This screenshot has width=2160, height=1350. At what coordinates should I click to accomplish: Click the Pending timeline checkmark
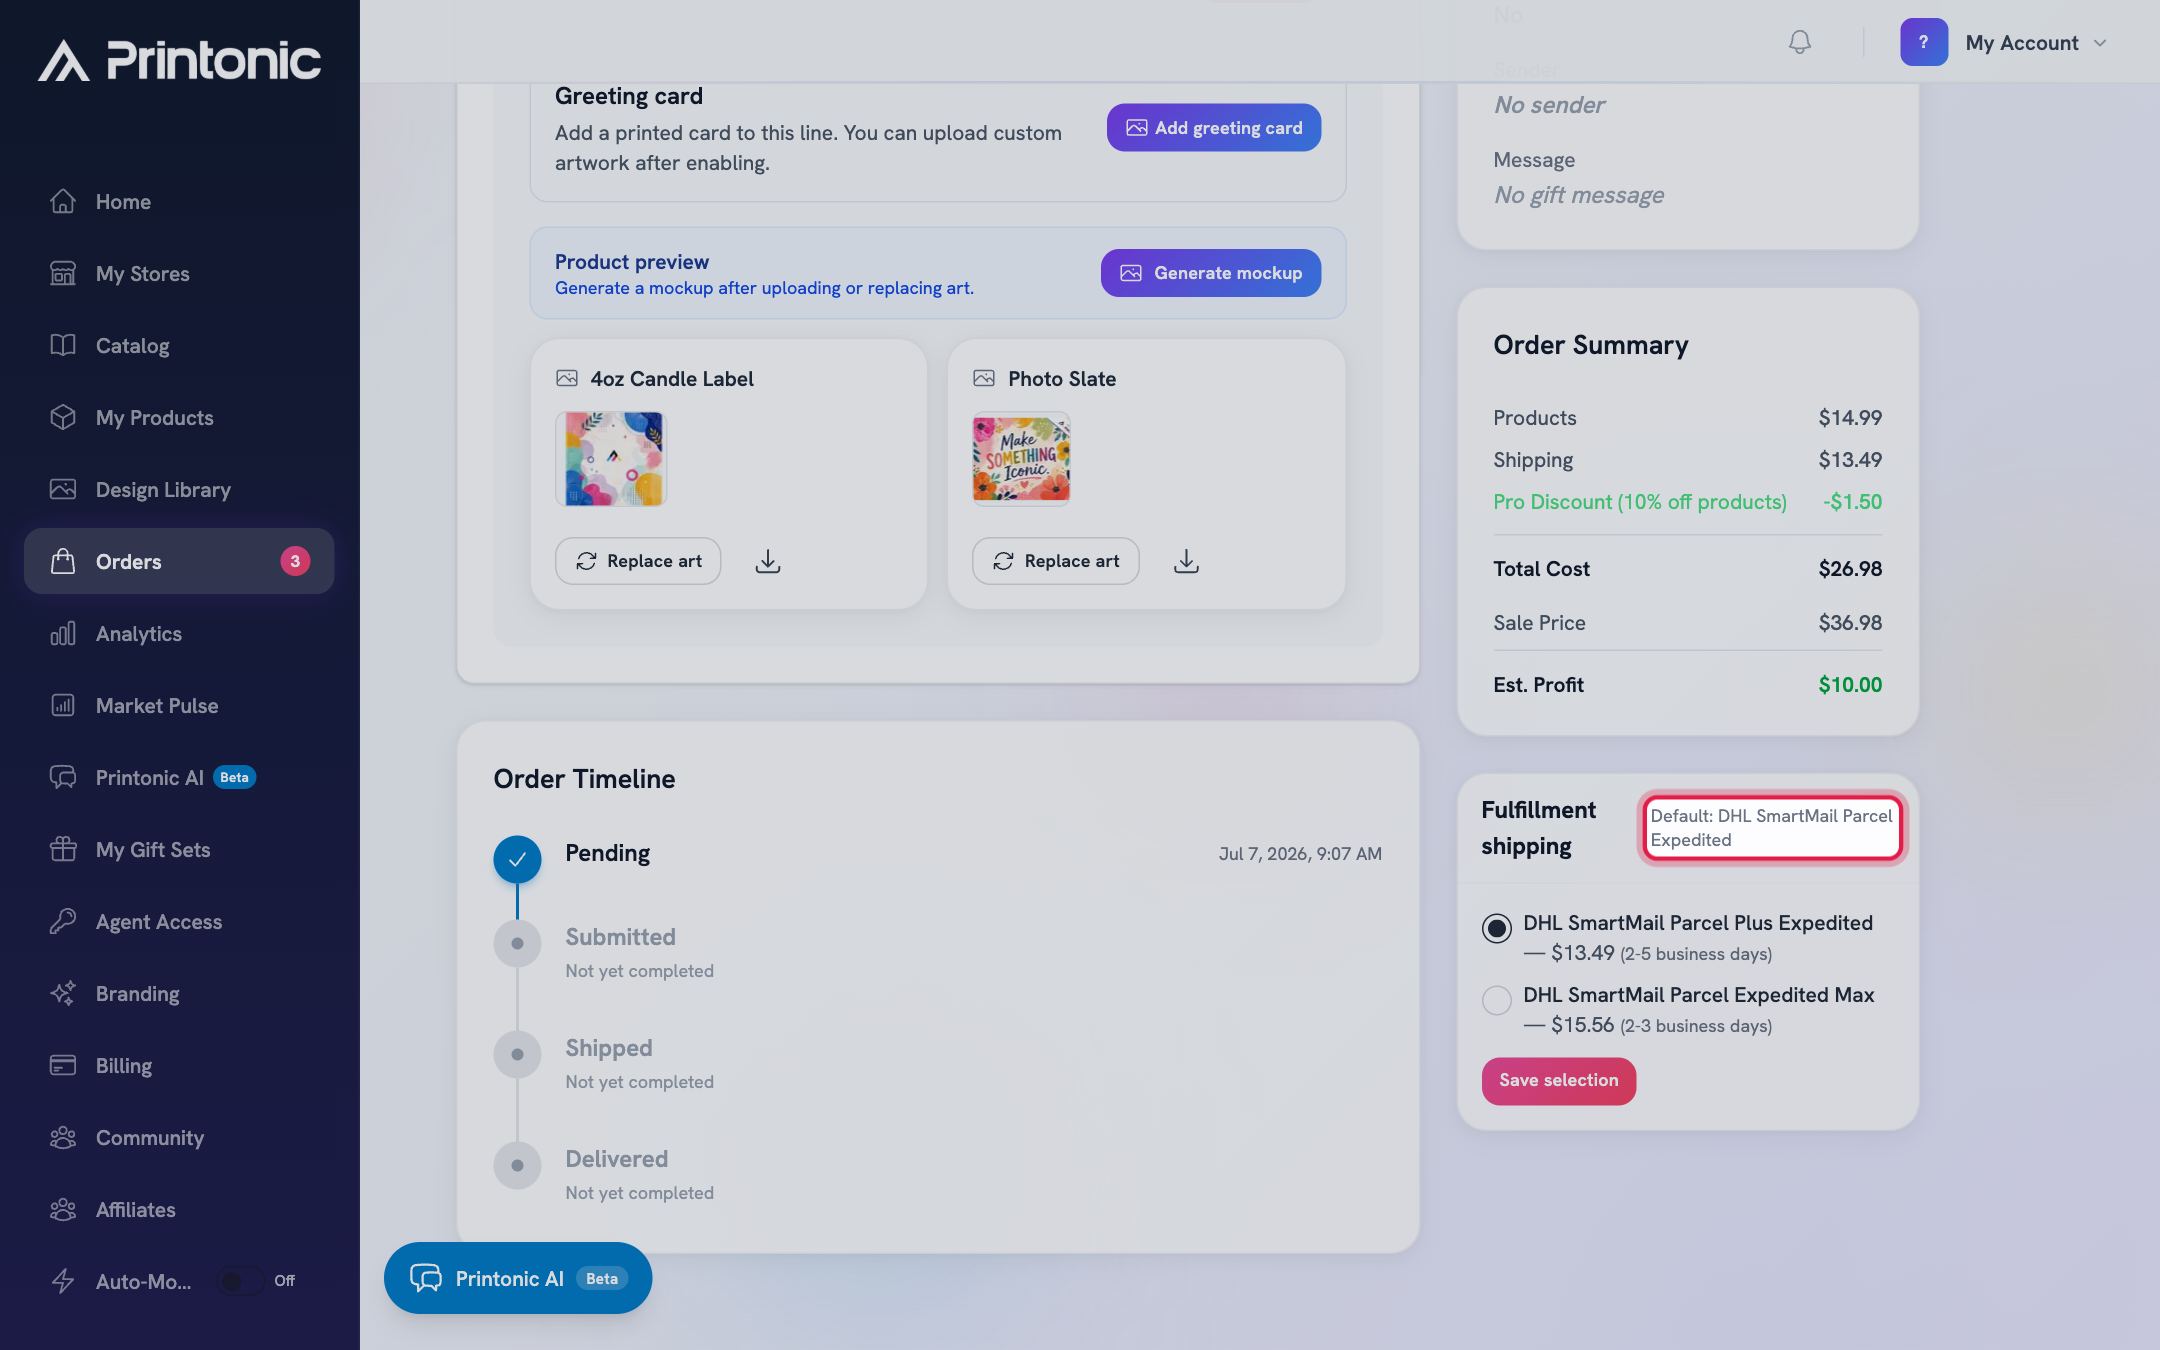coord(517,859)
